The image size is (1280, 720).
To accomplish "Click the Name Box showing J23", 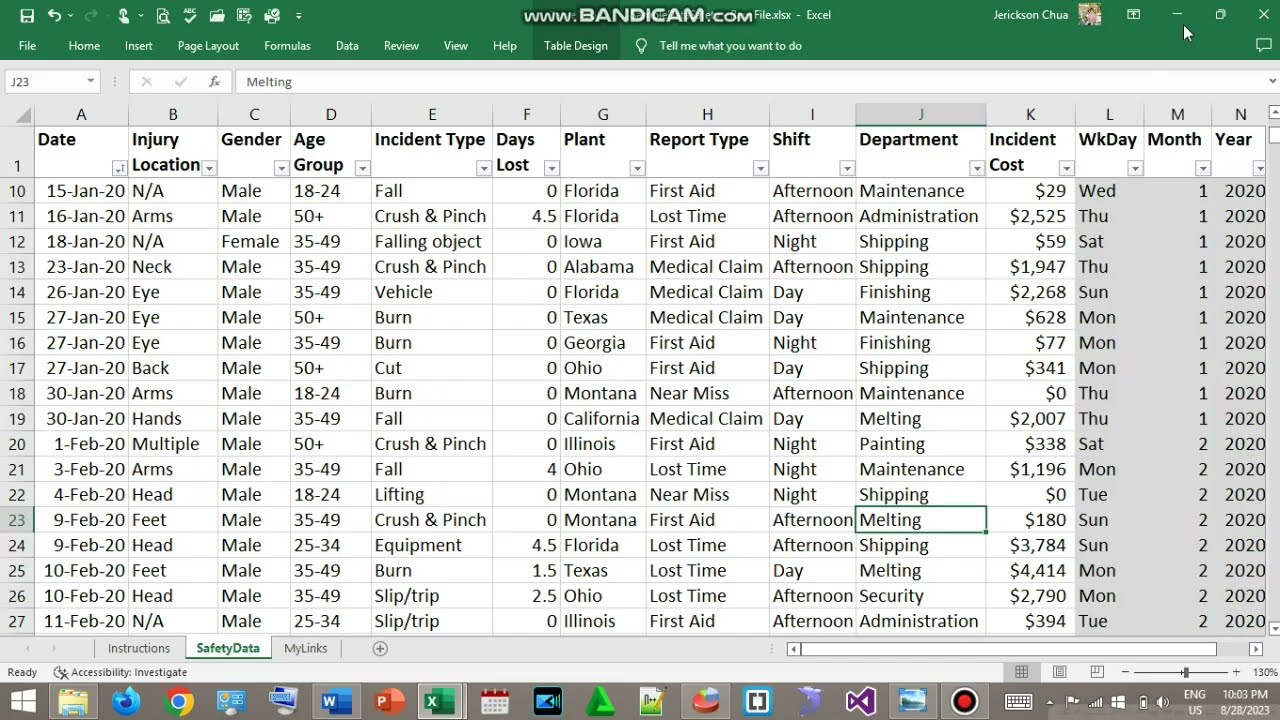I will 45,82.
